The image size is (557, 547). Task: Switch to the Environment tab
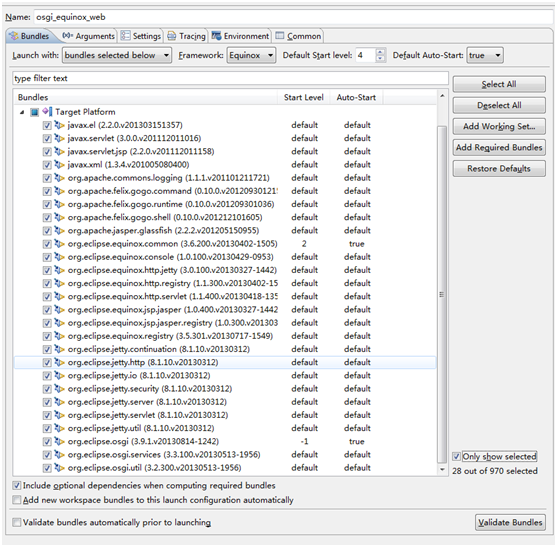click(240, 36)
